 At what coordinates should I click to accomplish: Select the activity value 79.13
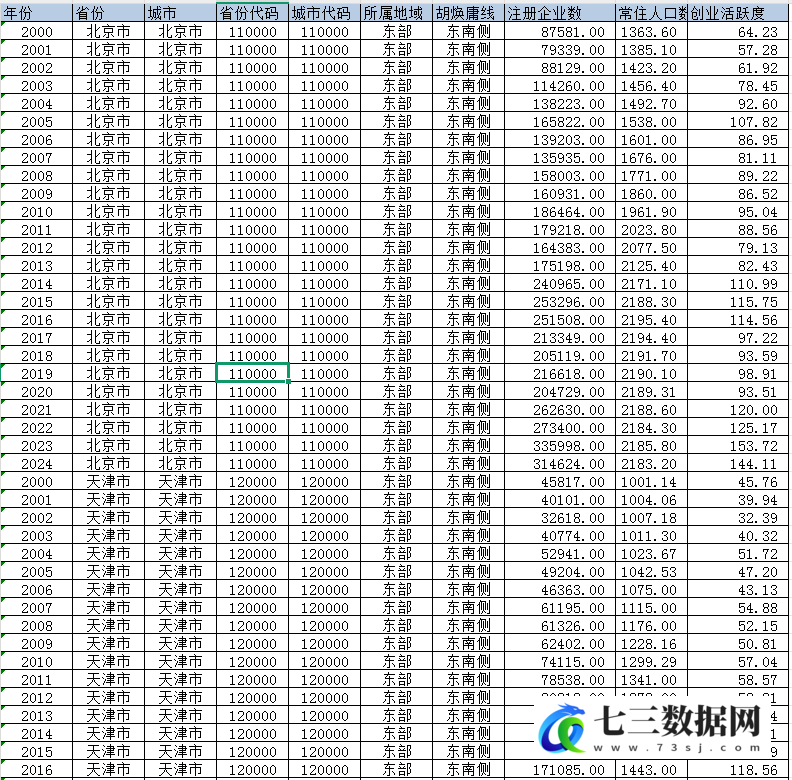(738, 248)
